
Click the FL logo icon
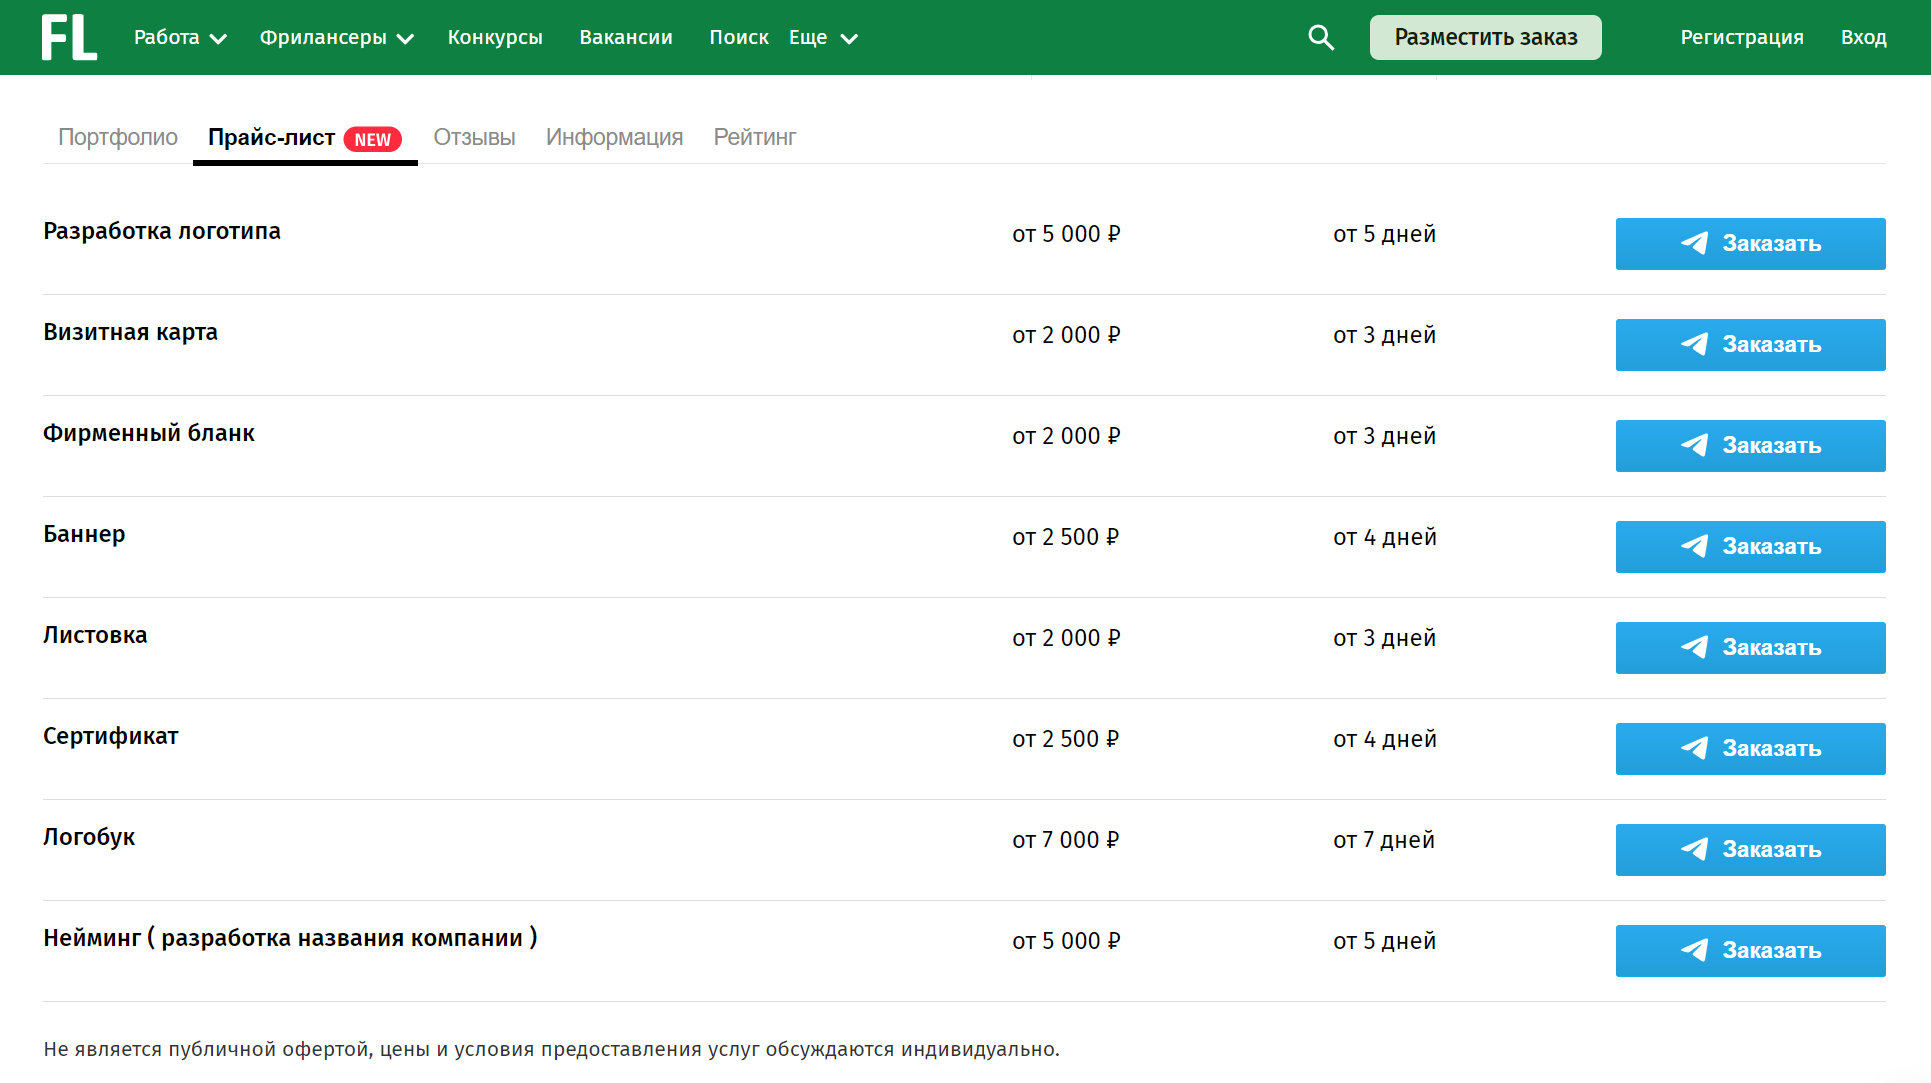click(69, 37)
